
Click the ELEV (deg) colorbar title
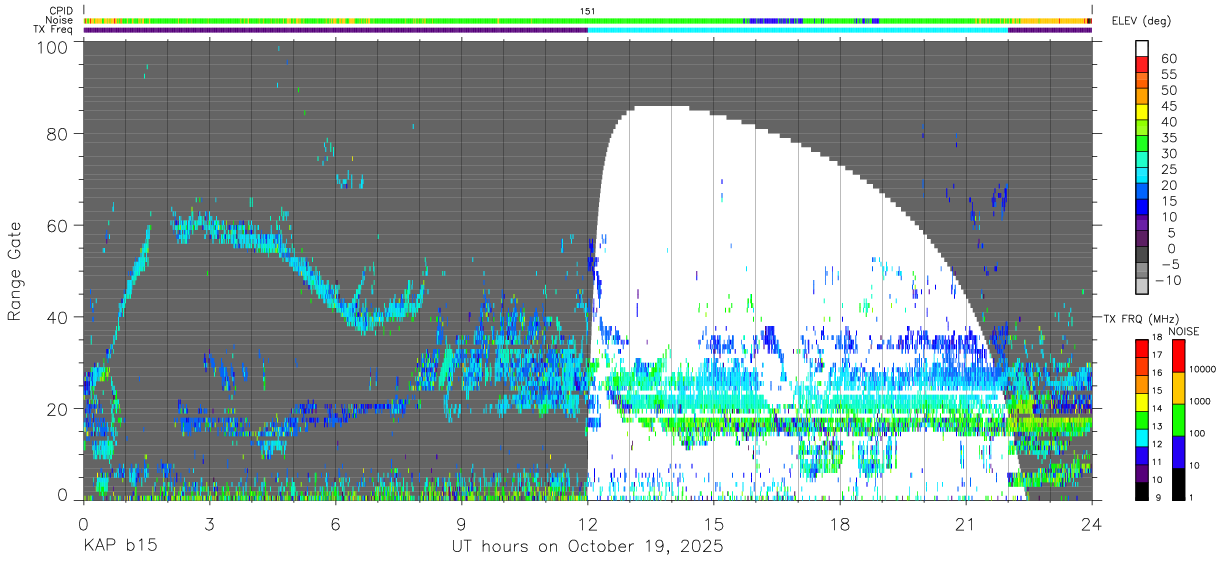coord(1143,20)
